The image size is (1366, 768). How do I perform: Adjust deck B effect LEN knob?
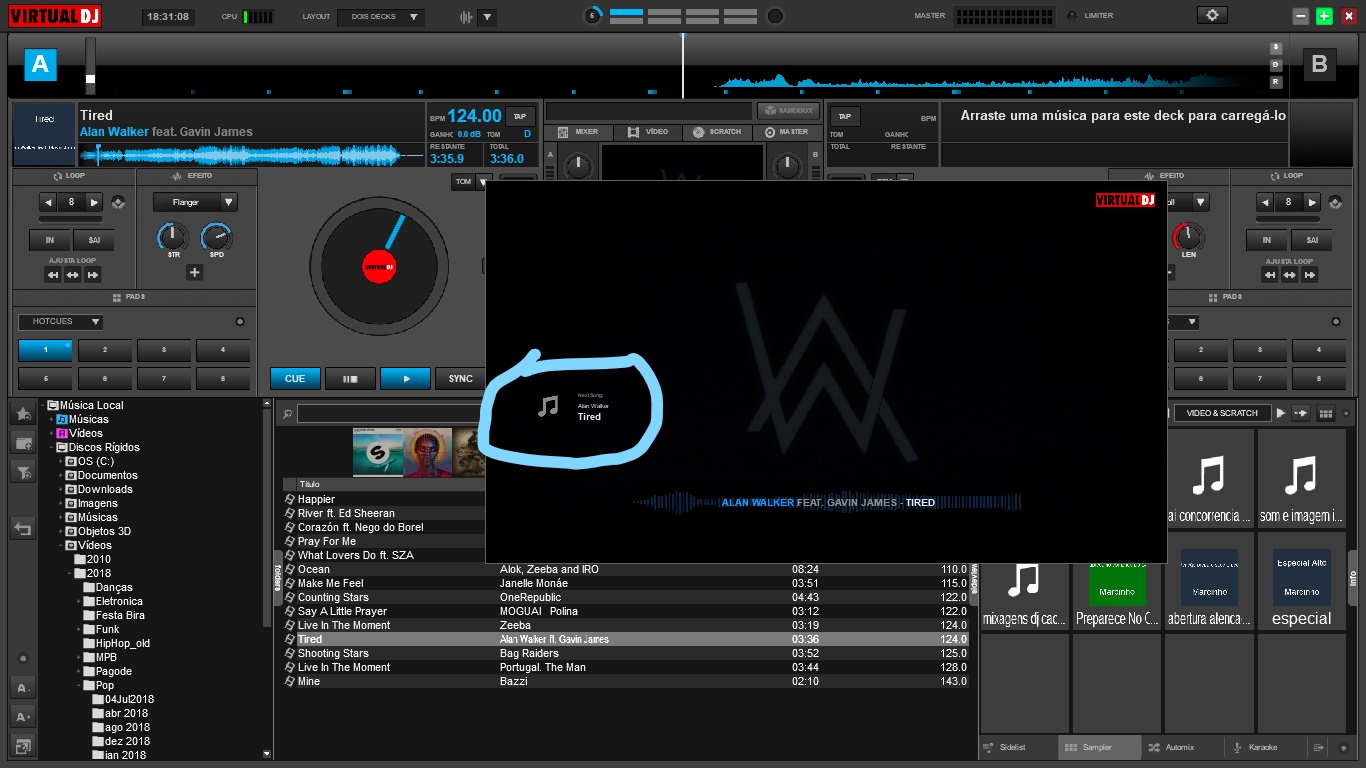click(1188, 237)
